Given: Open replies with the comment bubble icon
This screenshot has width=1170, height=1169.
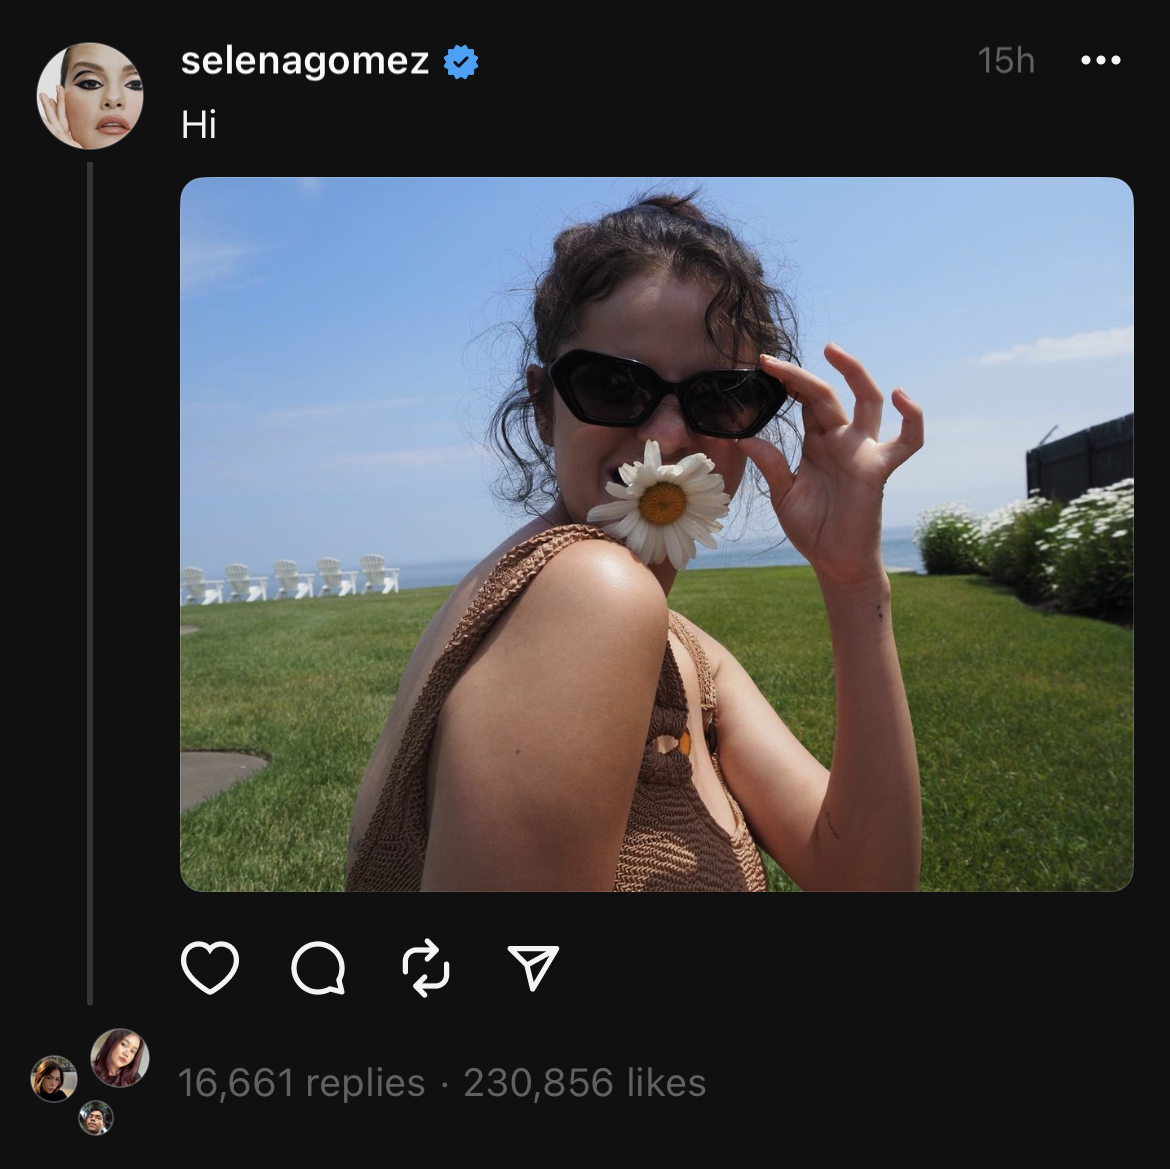Looking at the screenshot, I should 318,968.
